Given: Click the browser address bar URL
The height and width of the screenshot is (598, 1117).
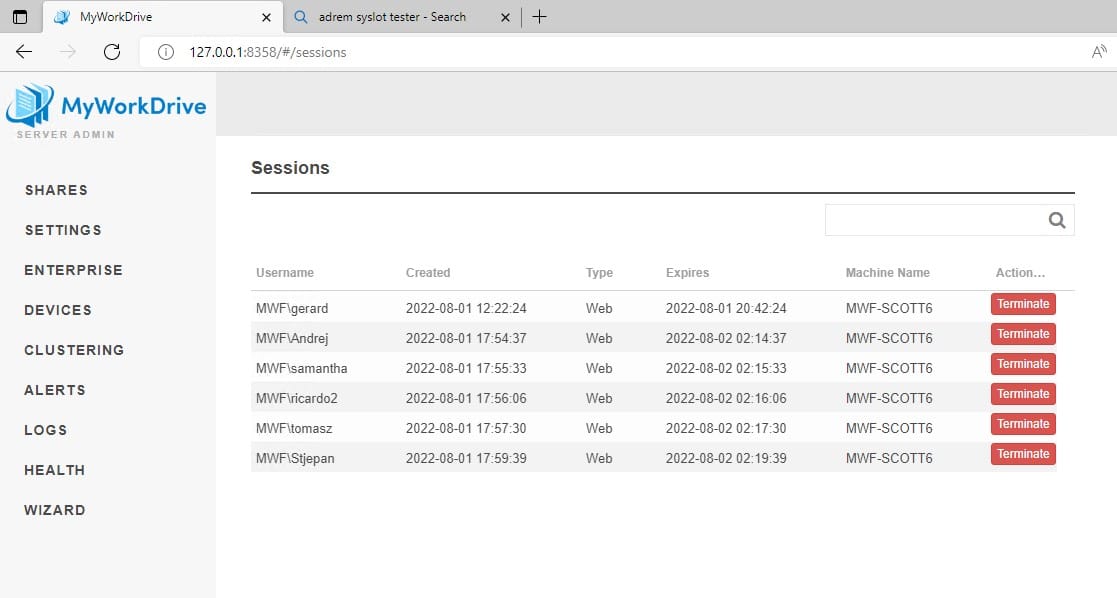Looking at the screenshot, I should [267, 52].
